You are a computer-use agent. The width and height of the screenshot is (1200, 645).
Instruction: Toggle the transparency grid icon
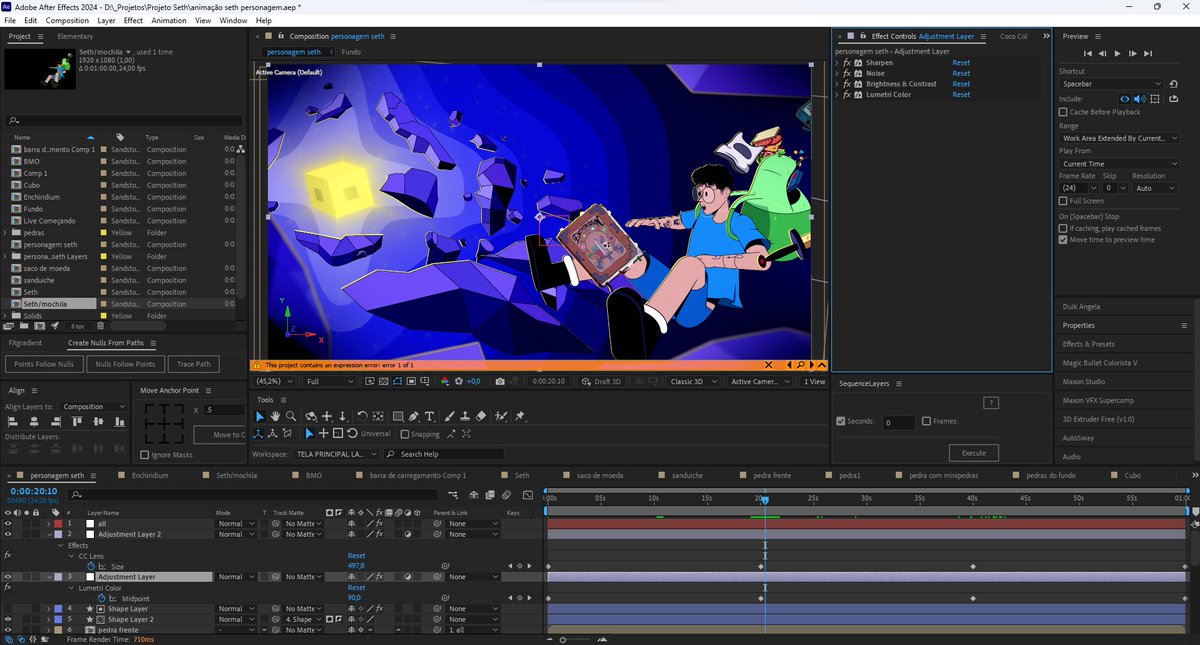click(383, 381)
